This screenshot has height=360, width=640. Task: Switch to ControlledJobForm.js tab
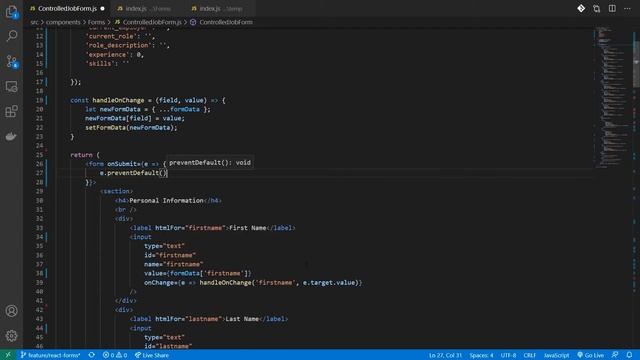(x=68, y=8)
